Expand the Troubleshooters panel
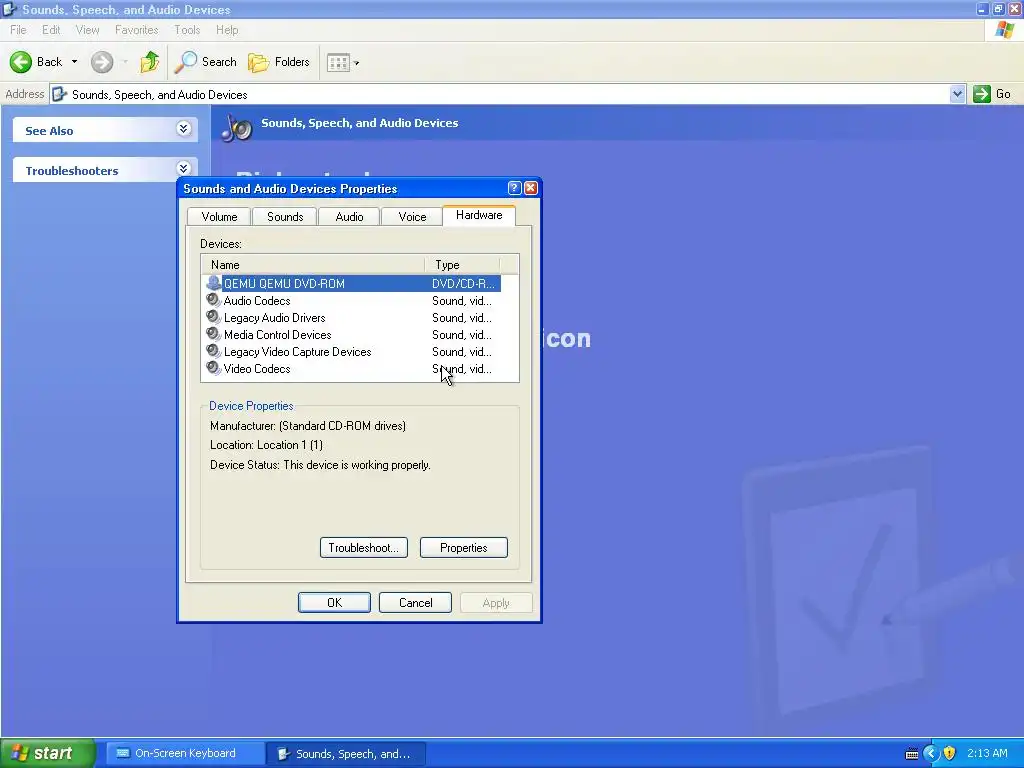 pos(184,168)
